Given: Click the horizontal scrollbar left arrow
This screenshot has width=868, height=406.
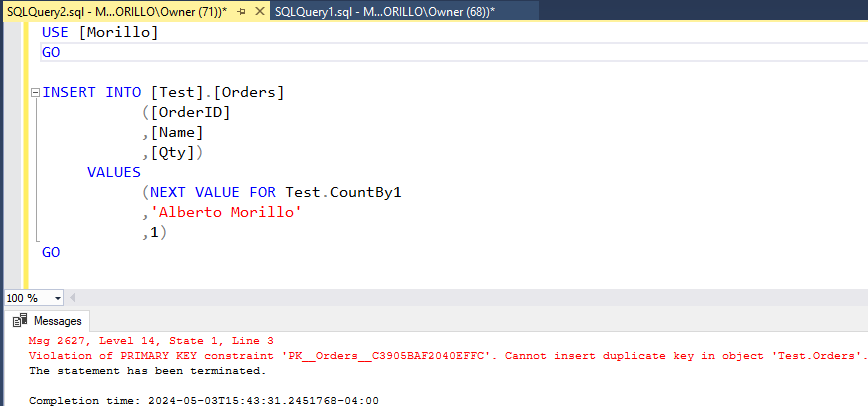Looking at the screenshot, I should point(73,298).
